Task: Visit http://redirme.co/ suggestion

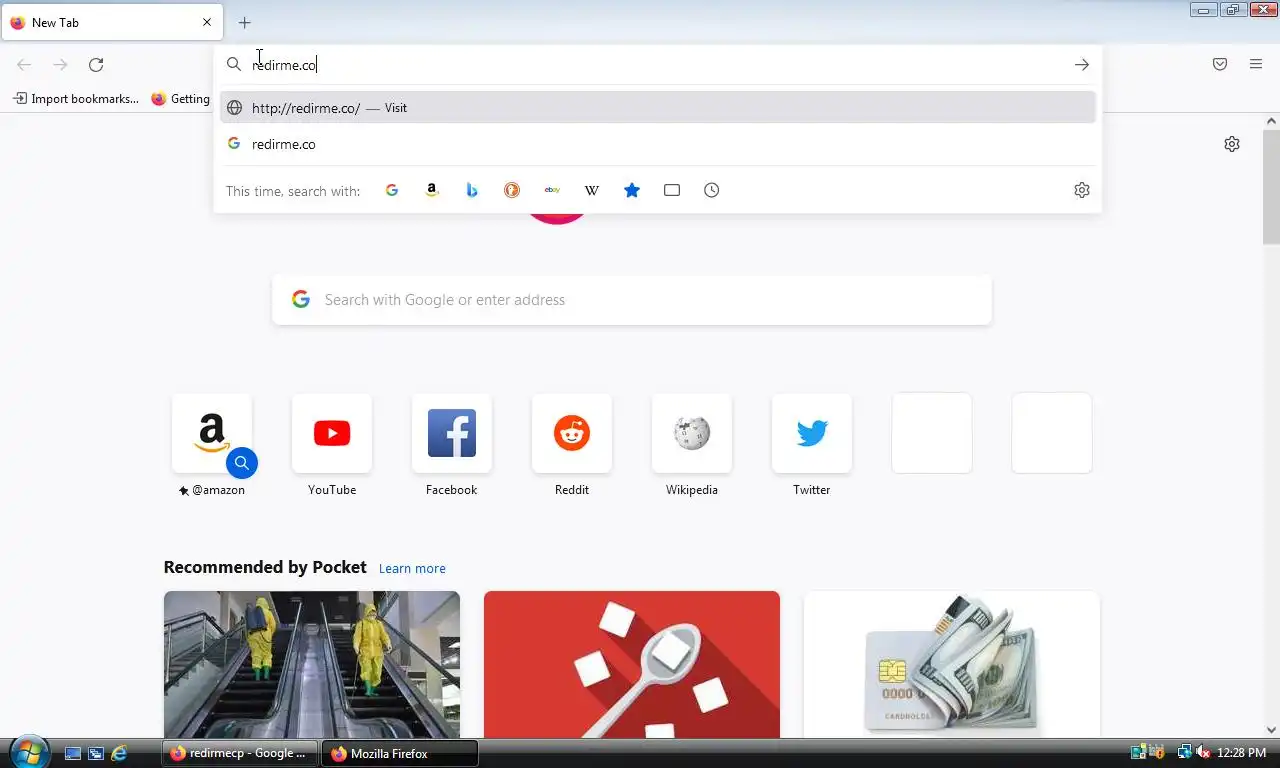Action: click(658, 108)
